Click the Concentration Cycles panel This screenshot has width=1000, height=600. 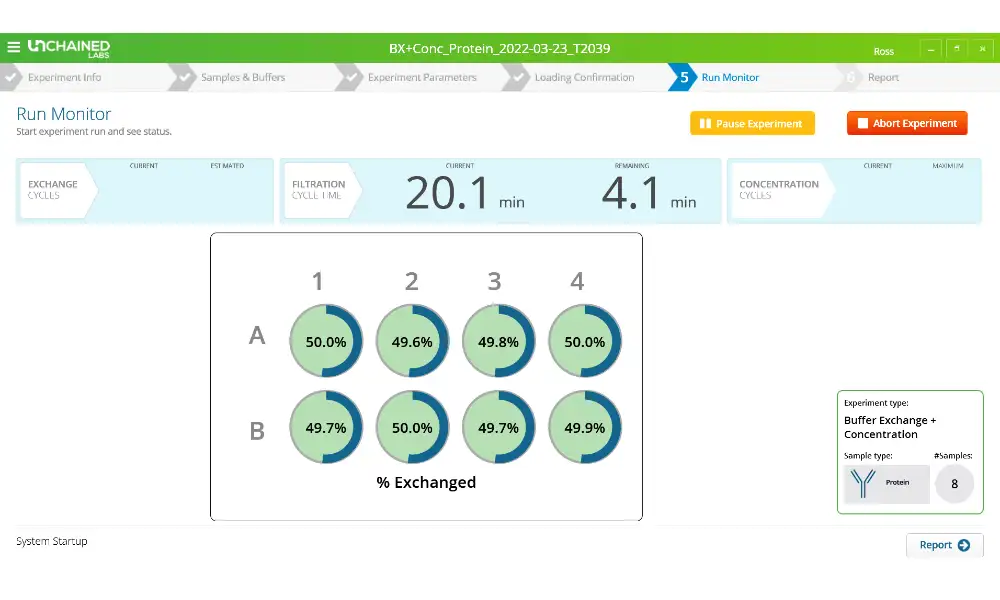click(853, 190)
